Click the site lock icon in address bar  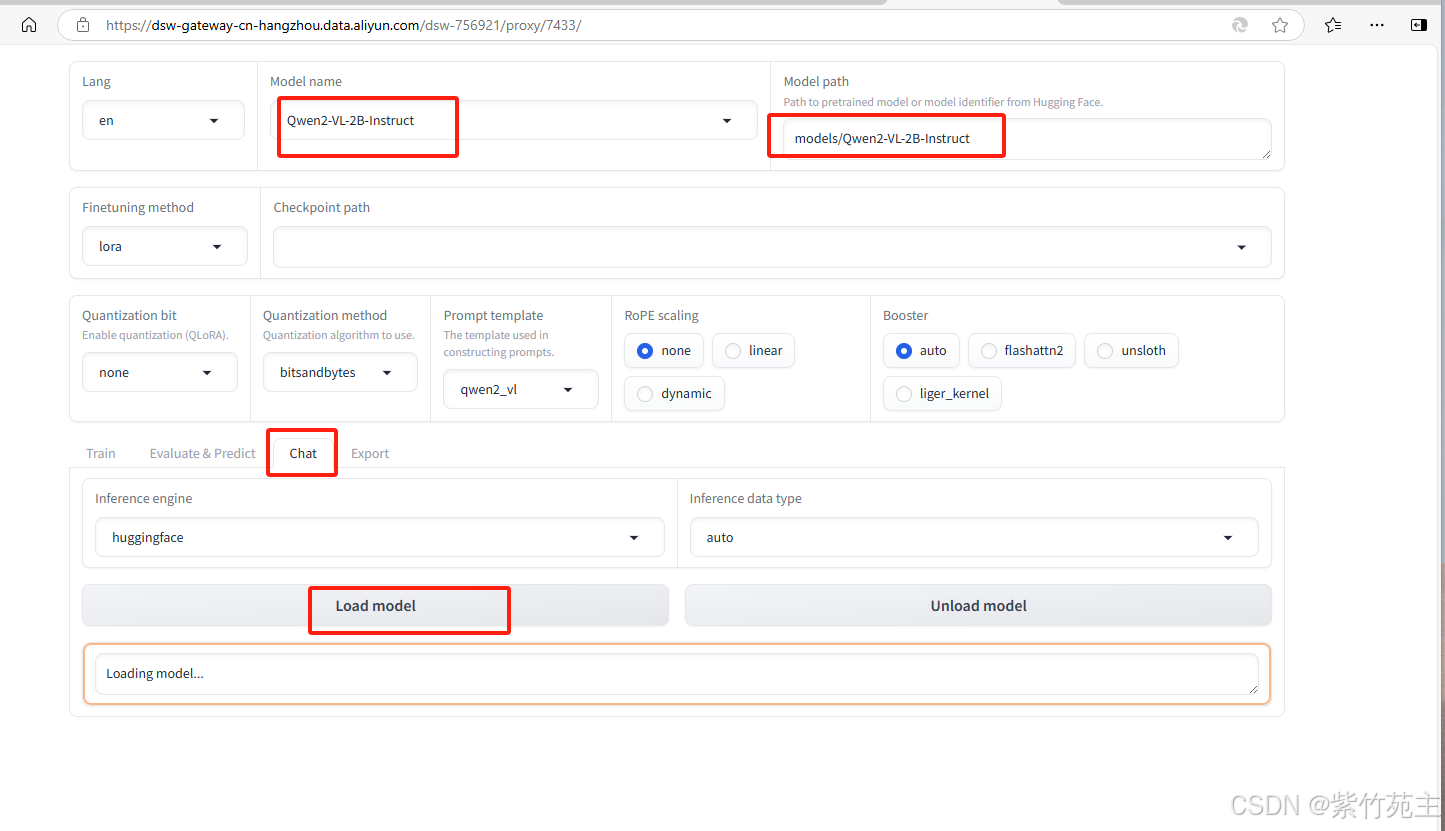tap(83, 25)
